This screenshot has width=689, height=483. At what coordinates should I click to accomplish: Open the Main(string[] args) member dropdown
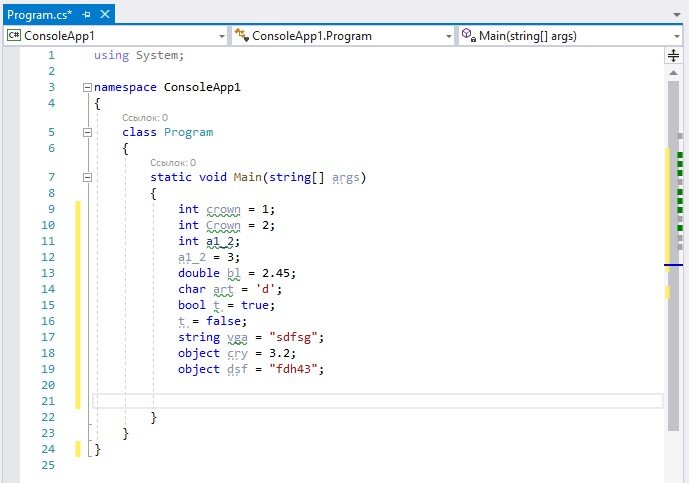click(677, 36)
